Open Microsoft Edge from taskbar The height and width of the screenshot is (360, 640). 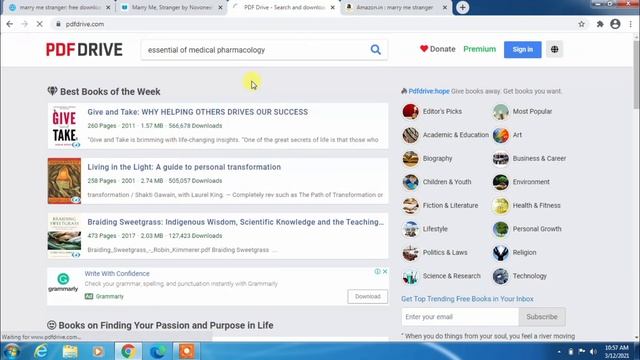coord(158,351)
